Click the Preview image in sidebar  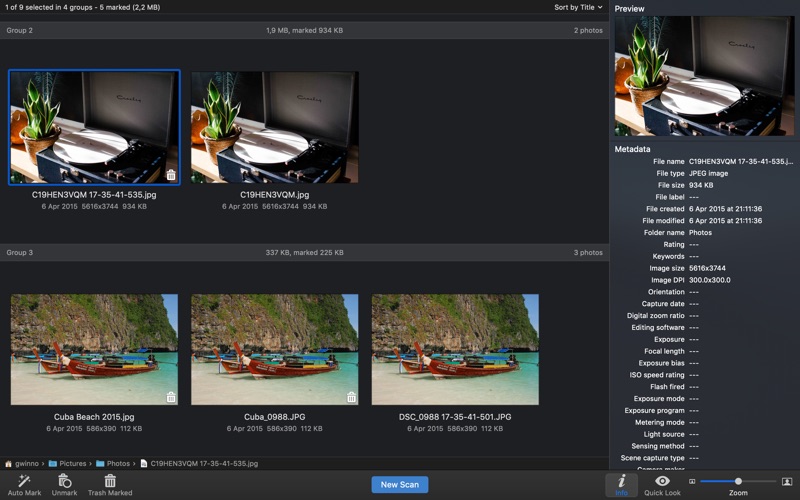pyautogui.click(x=704, y=76)
